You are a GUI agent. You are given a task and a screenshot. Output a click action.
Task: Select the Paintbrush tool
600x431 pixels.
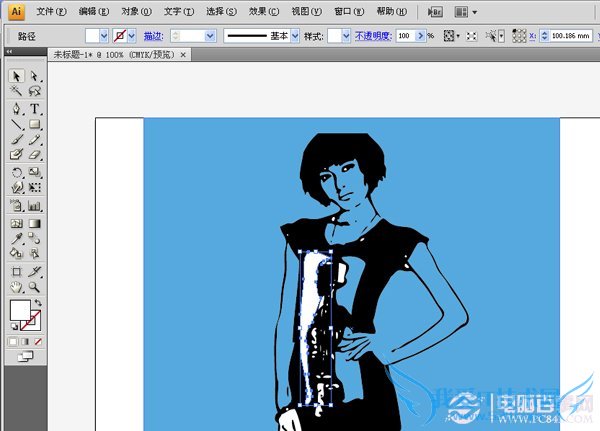coord(16,139)
